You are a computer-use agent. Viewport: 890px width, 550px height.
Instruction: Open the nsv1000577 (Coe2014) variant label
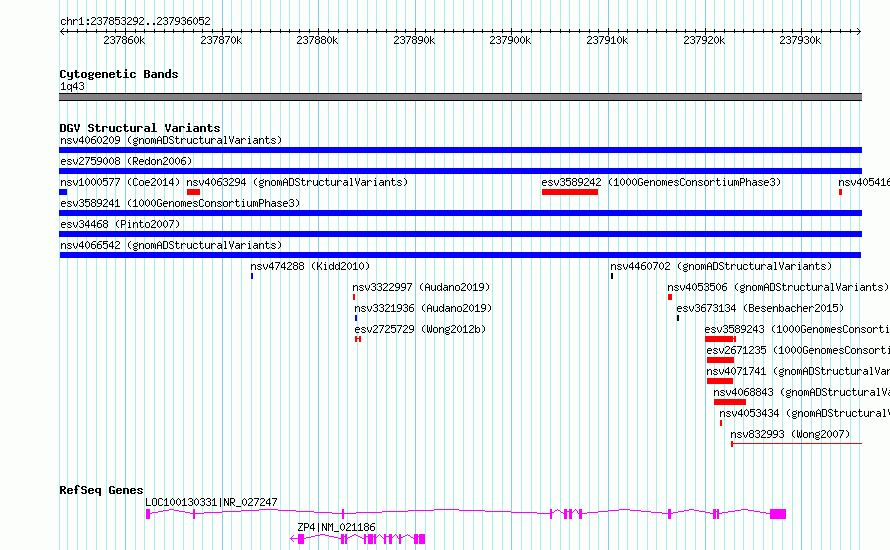(120, 182)
